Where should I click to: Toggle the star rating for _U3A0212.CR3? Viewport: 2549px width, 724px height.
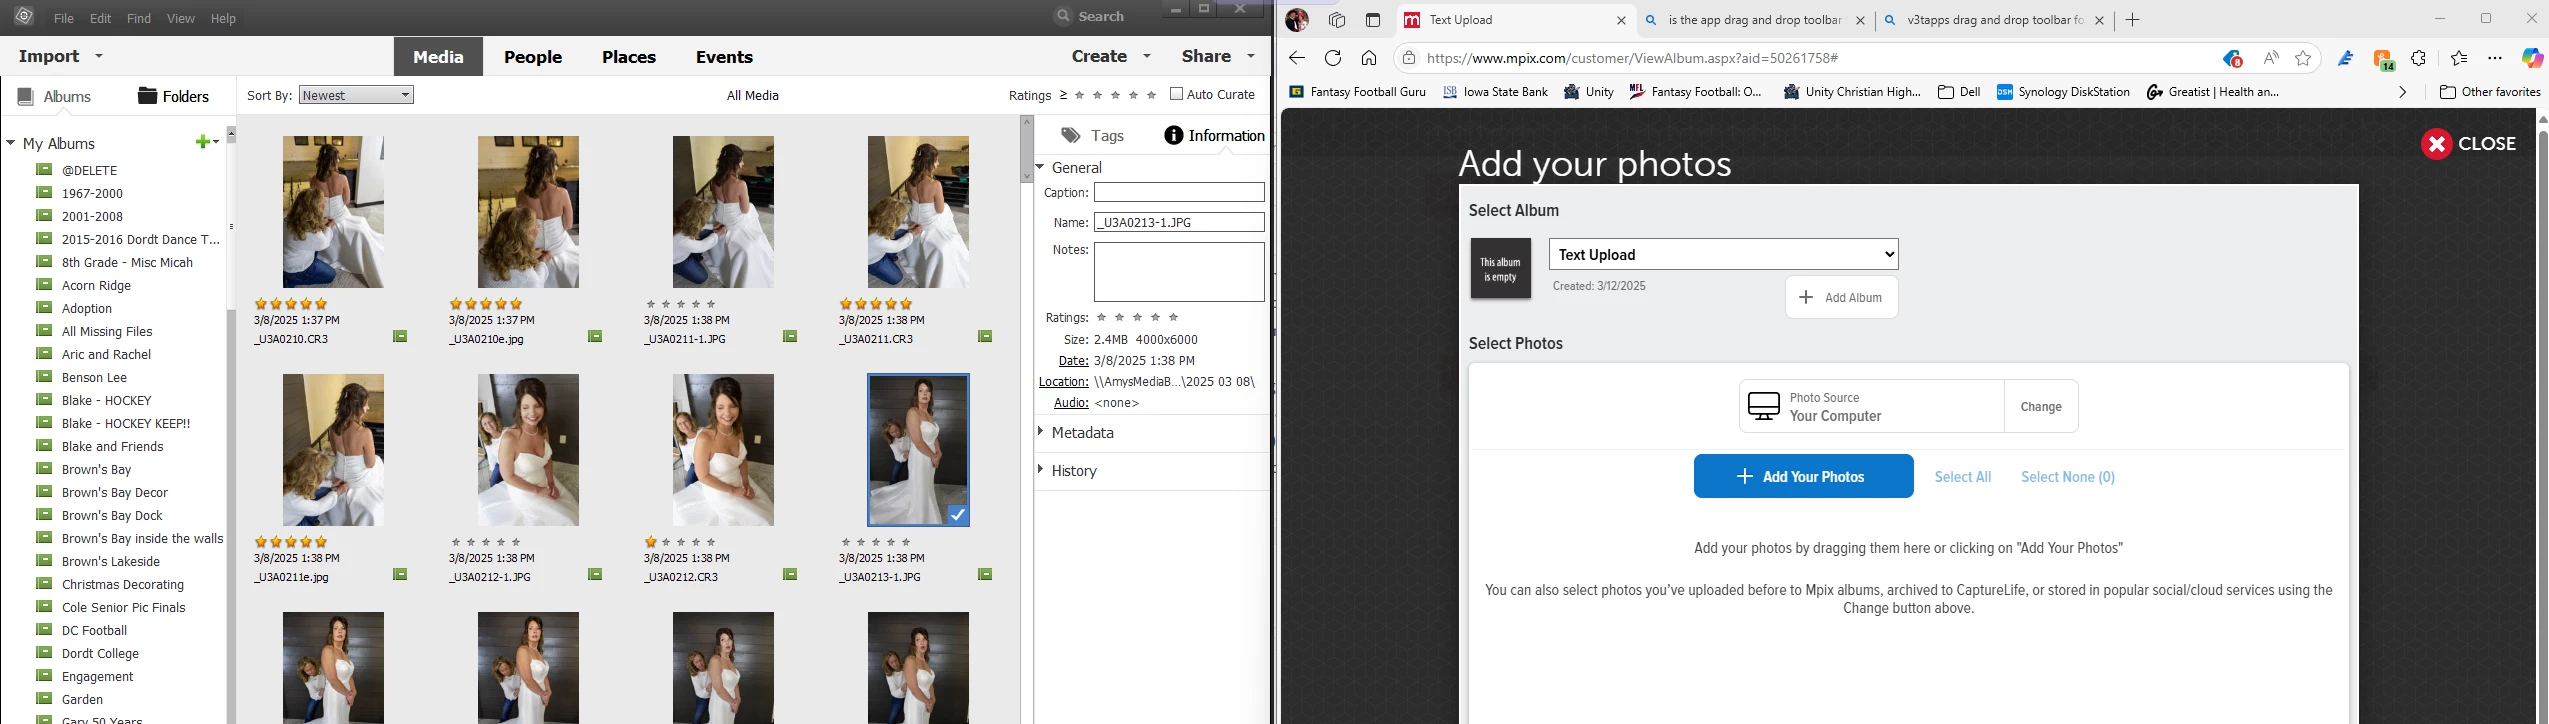coord(680,542)
